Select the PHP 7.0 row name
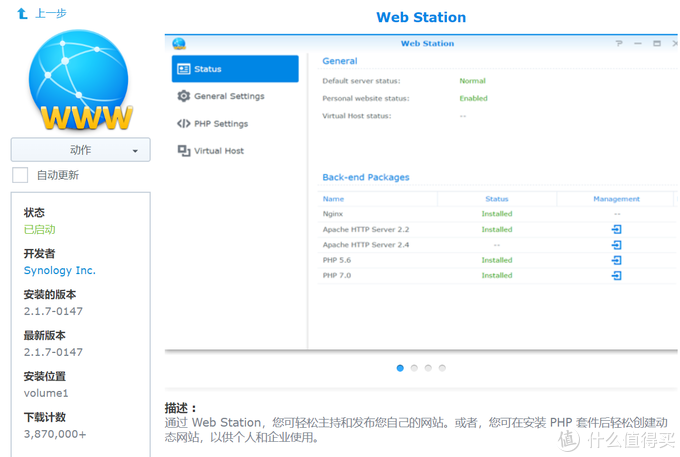680x457 pixels. click(x=337, y=275)
